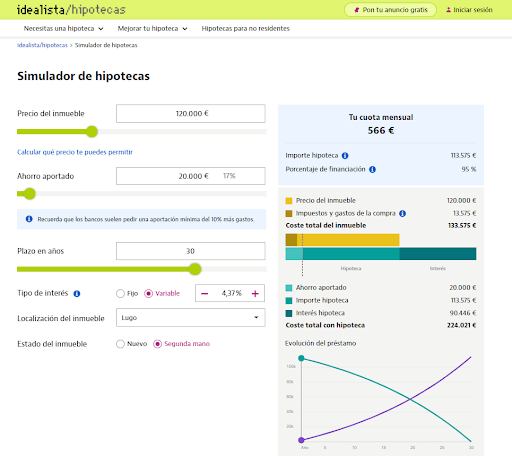The height and width of the screenshot is (456, 512).
Task: Click info icon beside Impuestos y gastos
Action: [x=402, y=213]
